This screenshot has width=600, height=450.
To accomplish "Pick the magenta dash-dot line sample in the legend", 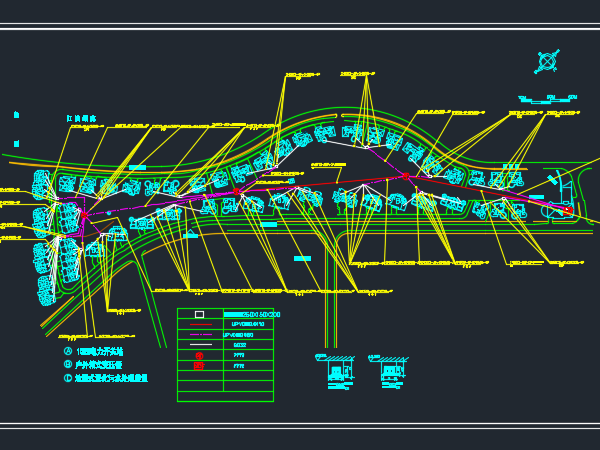I will coord(201,334).
